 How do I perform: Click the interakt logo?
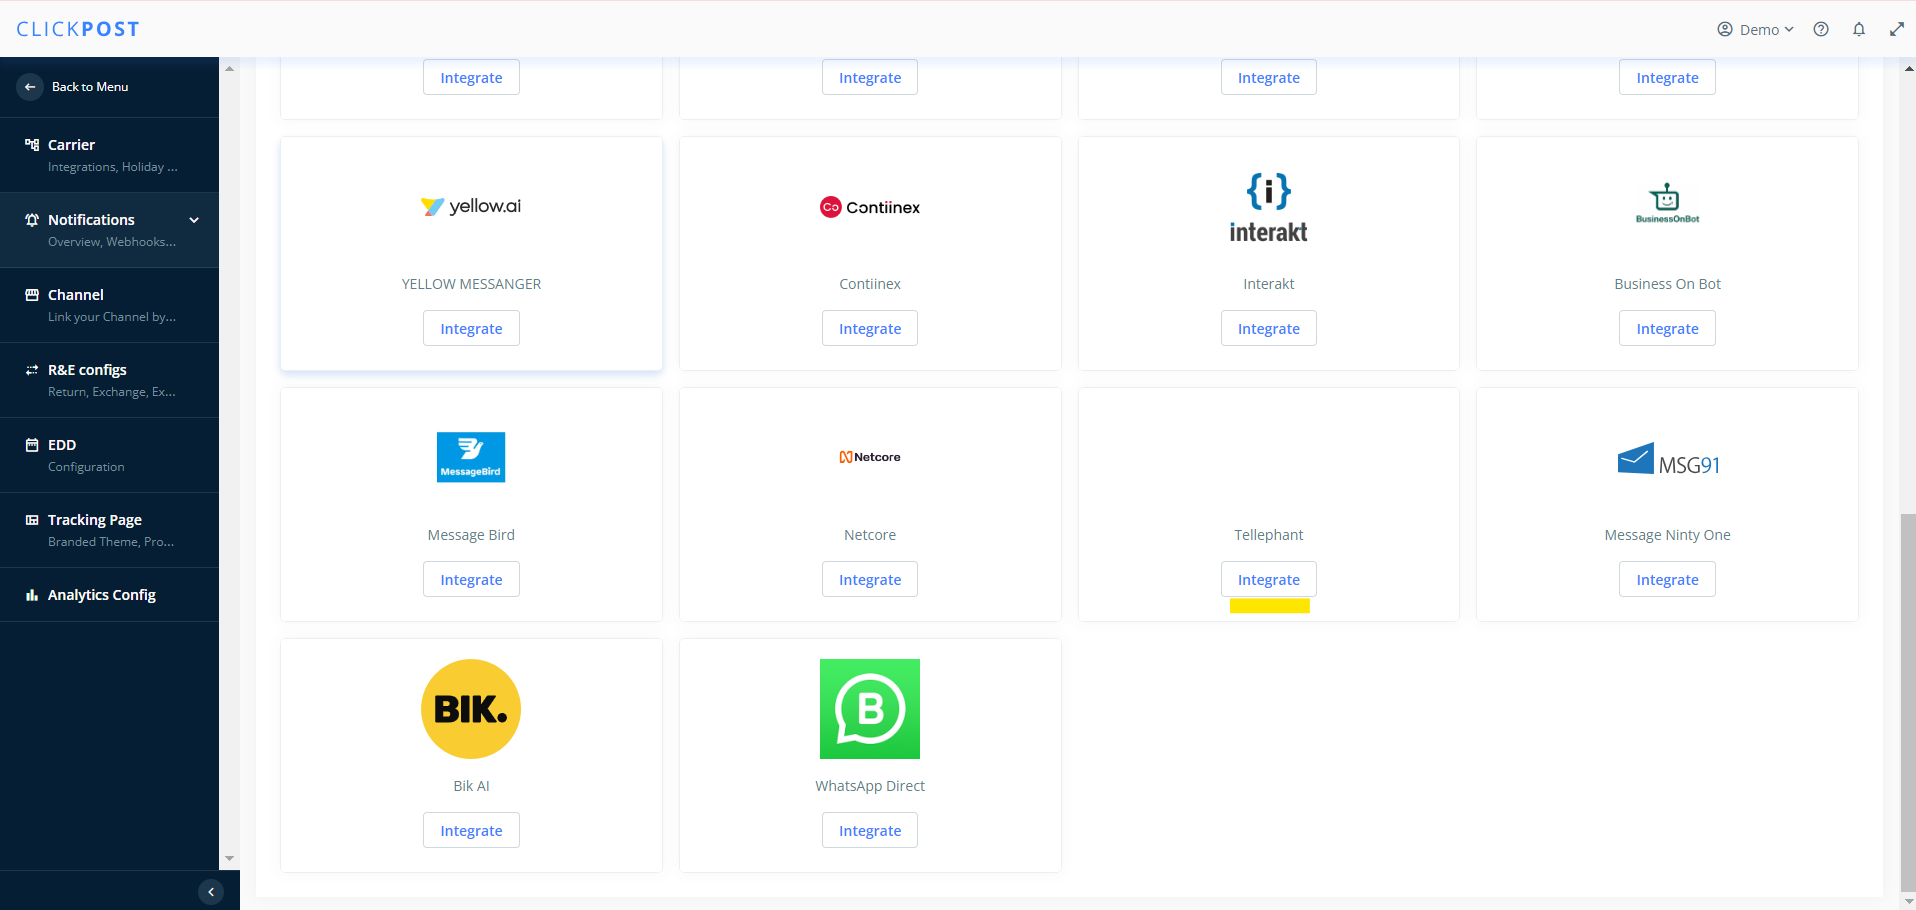(x=1268, y=208)
